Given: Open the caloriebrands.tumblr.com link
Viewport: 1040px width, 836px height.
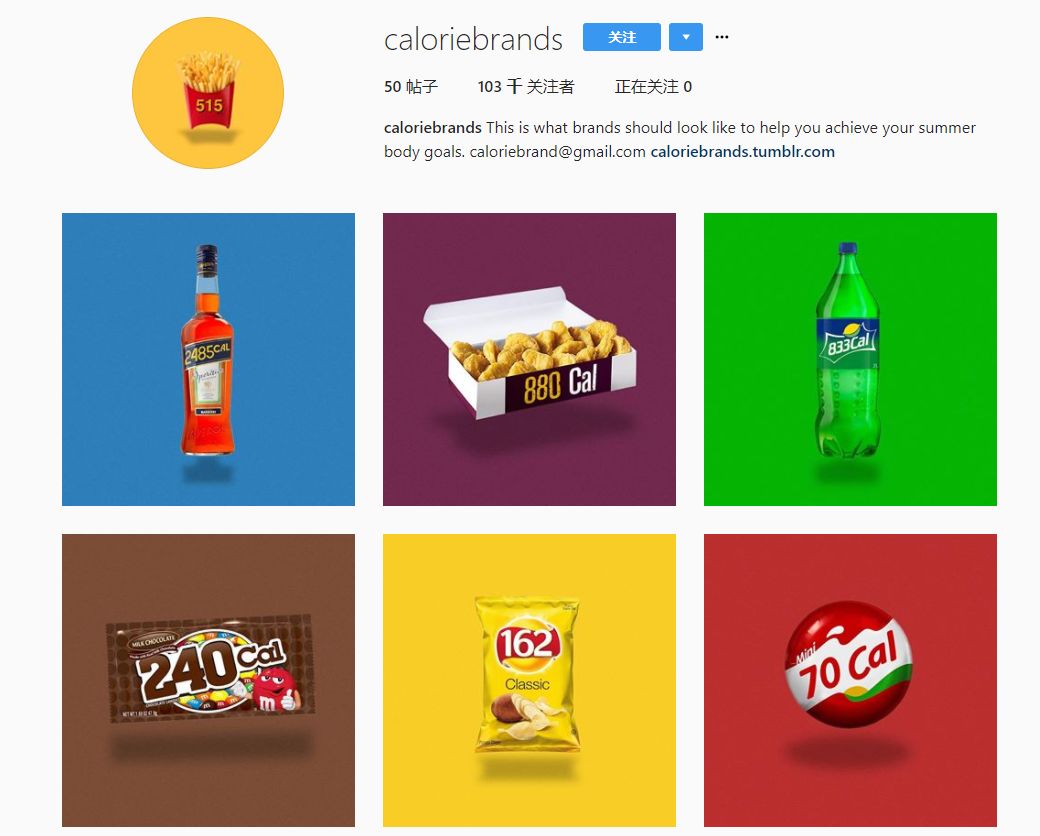Looking at the screenshot, I should click(742, 152).
